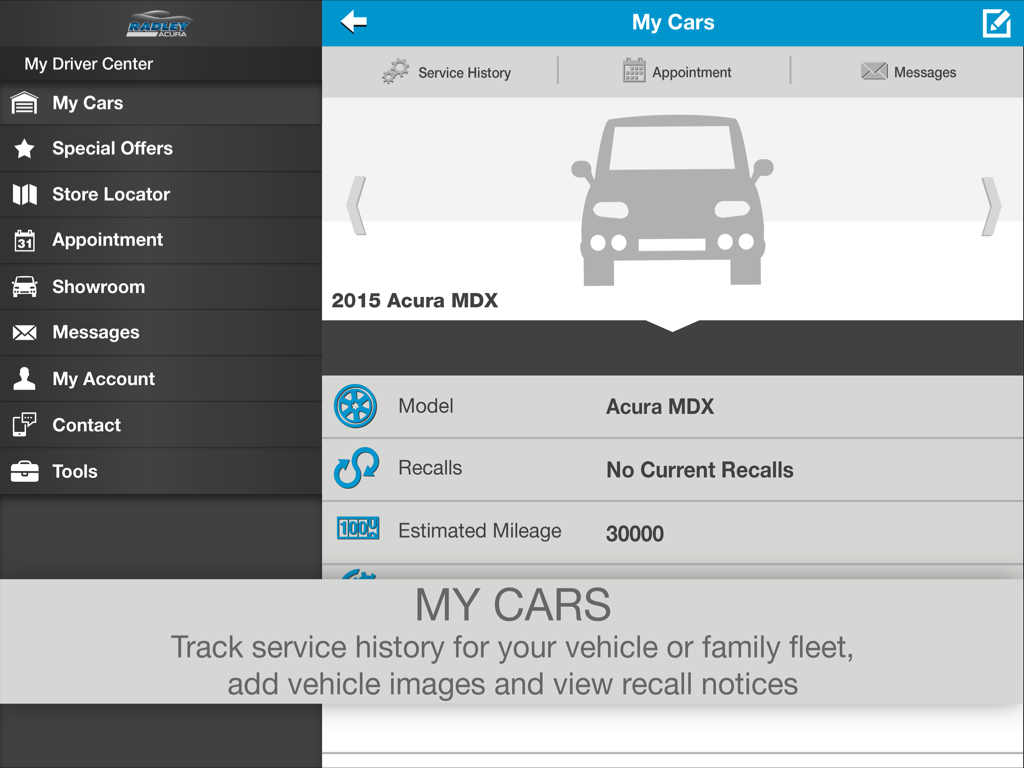The image size is (1024, 768).
Task: Click the wheel icon beside Model
Action: [x=355, y=406]
